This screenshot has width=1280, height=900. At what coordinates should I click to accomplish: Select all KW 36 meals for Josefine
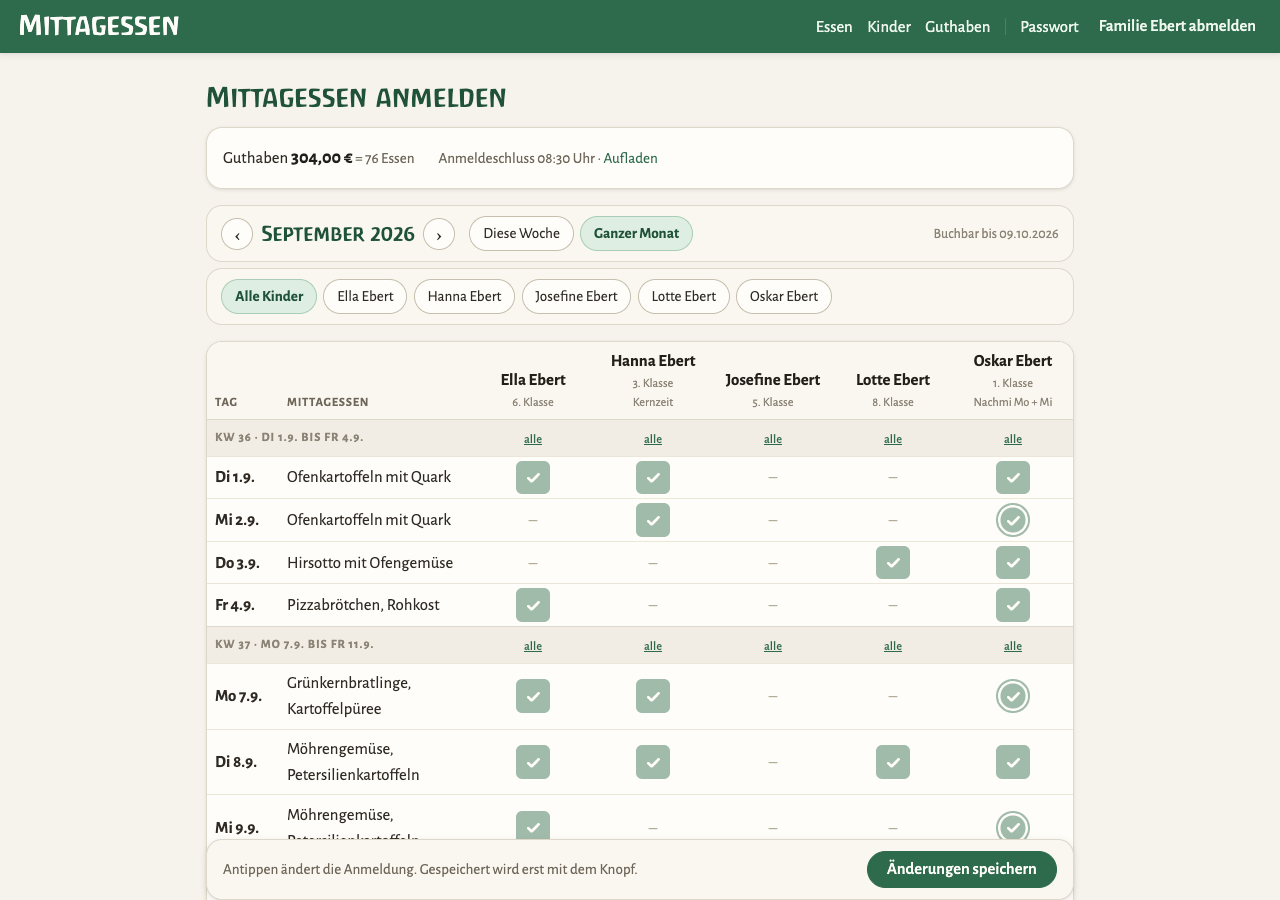click(x=773, y=439)
